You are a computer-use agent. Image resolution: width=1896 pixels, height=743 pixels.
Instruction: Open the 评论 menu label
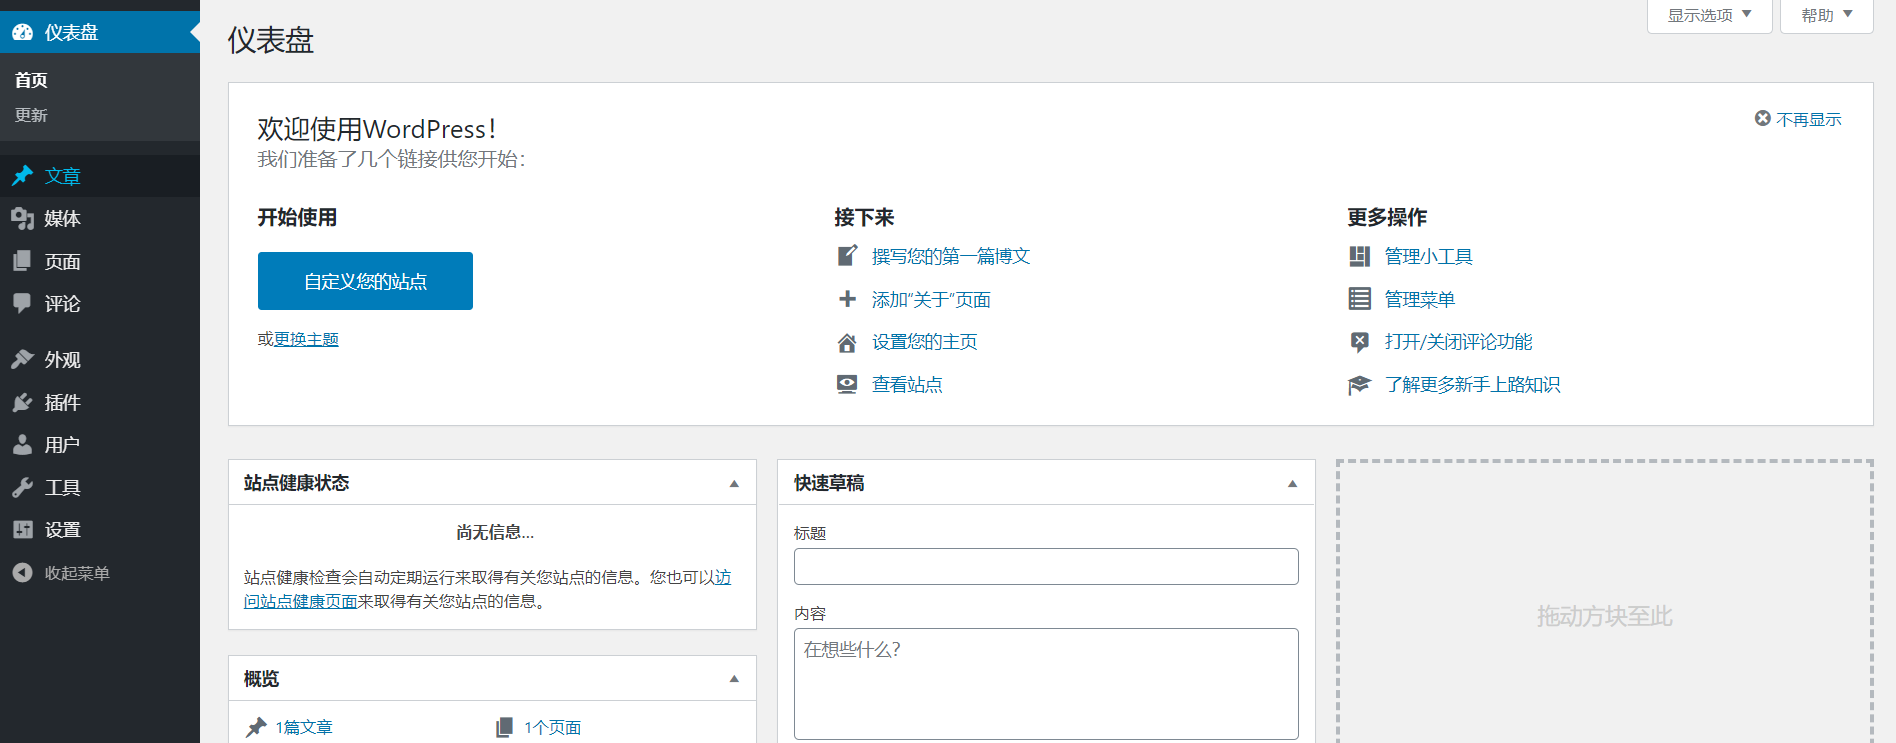62,304
